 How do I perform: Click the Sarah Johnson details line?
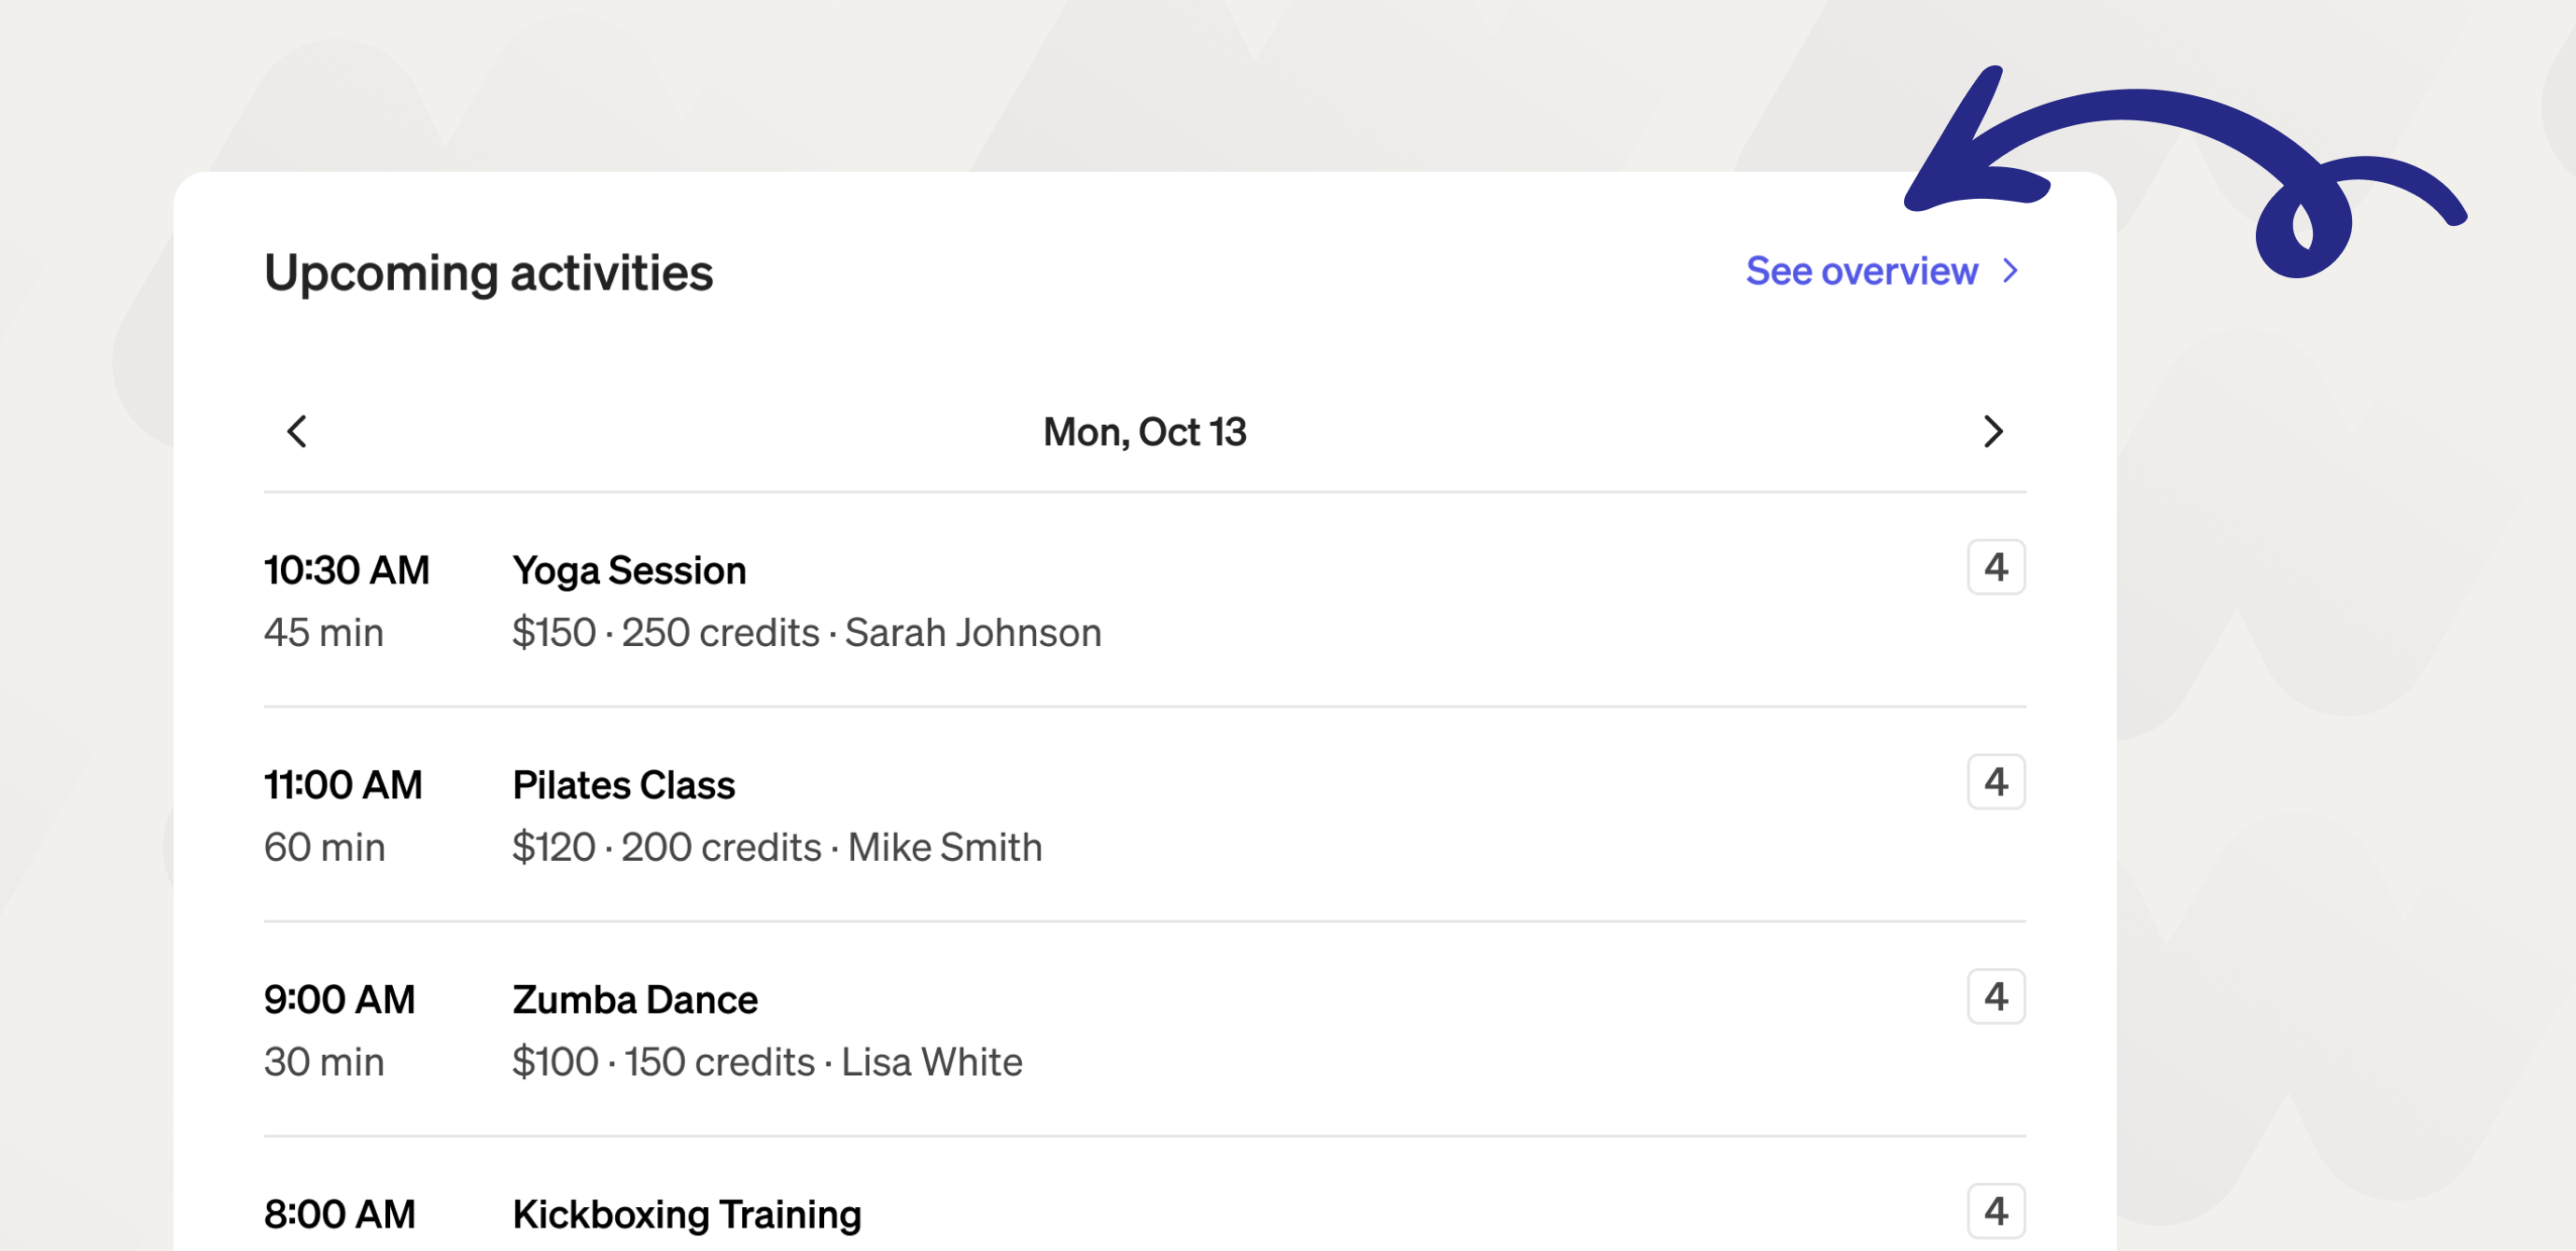[x=806, y=632]
